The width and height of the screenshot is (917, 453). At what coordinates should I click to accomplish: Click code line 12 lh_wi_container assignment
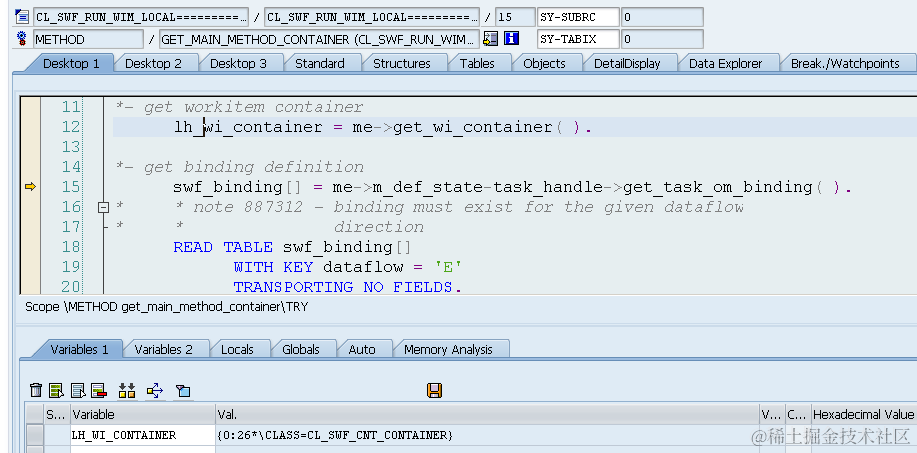[x=383, y=127]
